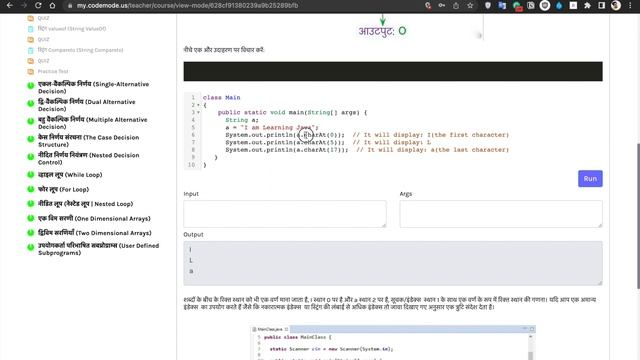Open the Single-Alternative Decision chapter

(x=93, y=87)
